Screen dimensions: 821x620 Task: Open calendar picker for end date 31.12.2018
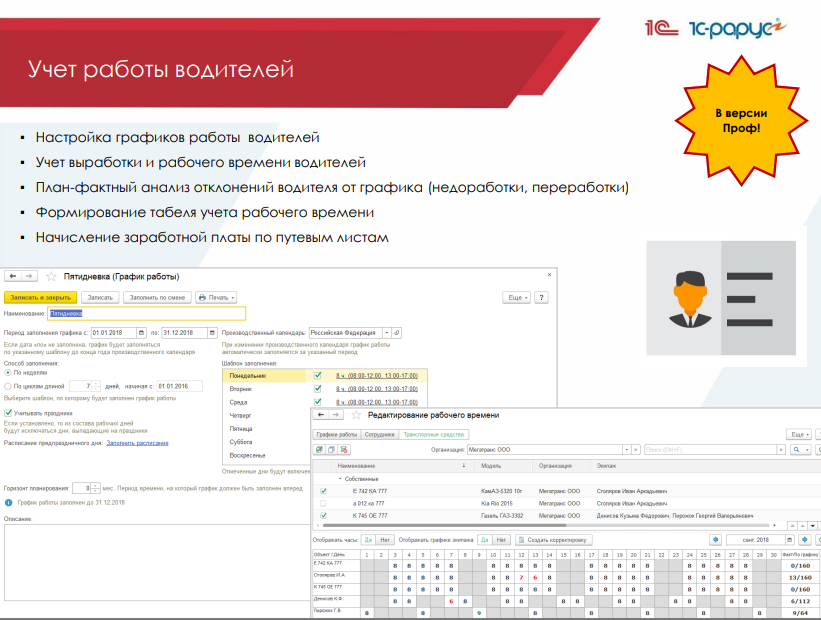[x=212, y=332]
